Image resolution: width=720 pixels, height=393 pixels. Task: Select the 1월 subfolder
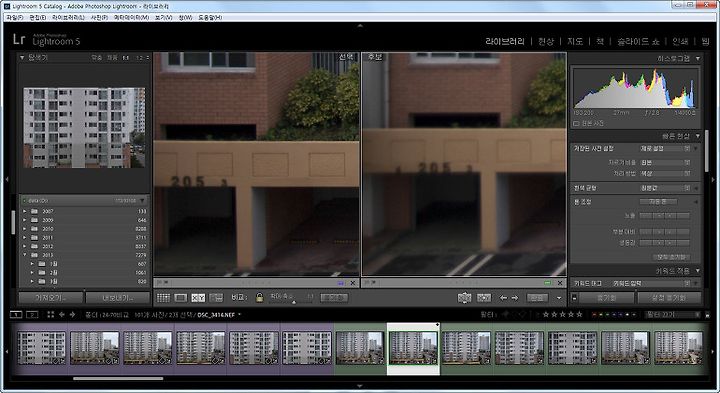coord(84,264)
